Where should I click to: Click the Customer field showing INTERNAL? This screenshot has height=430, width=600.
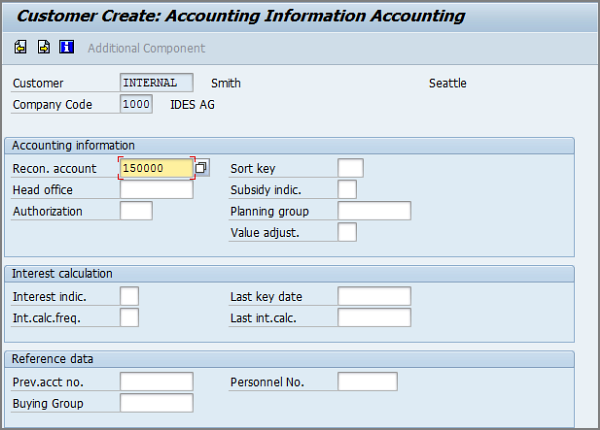tap(156, 83)
